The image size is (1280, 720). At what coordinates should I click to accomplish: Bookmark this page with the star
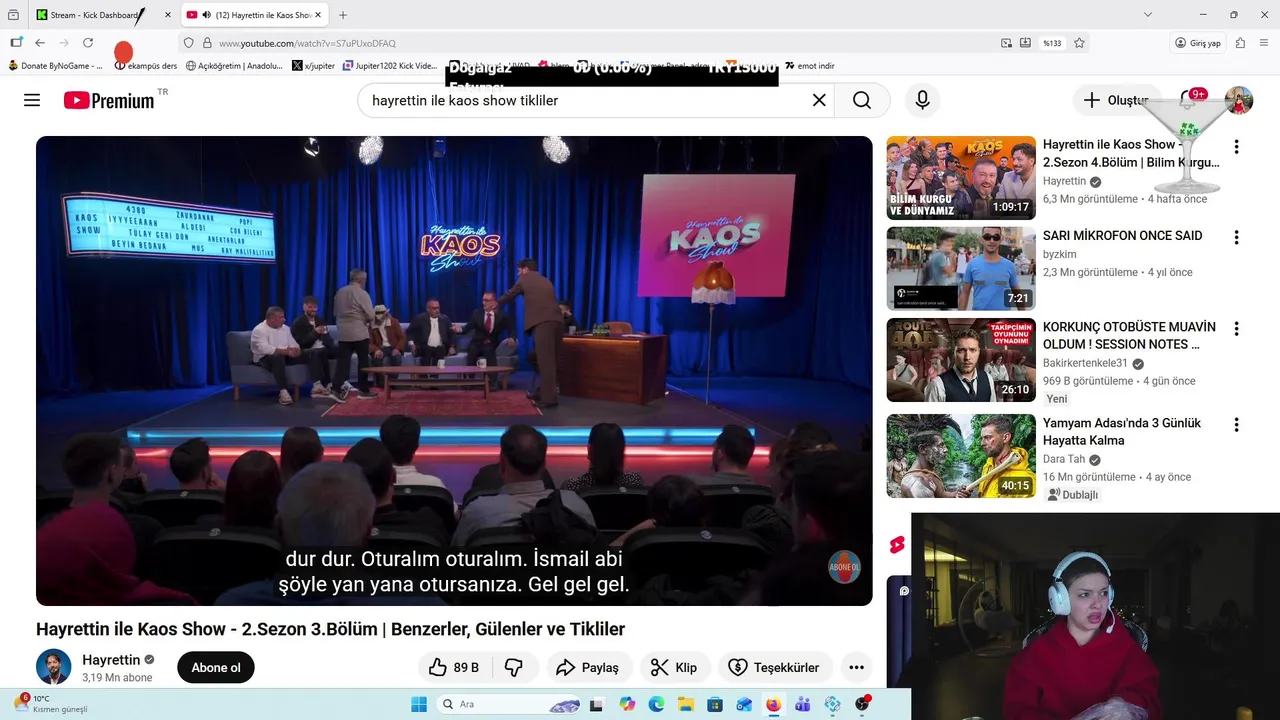coord(1079,43)
